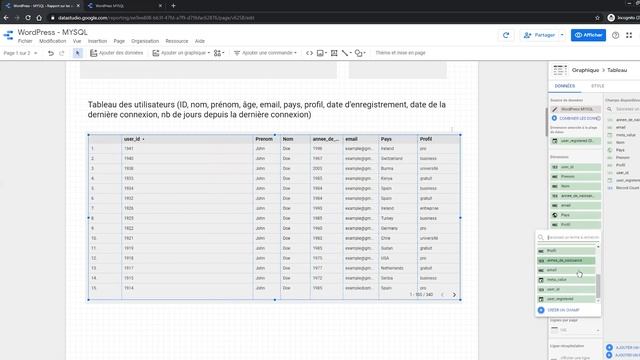Focus the field picker search box
This screenshot has width=640, height=360.
(x=572, y=237)
